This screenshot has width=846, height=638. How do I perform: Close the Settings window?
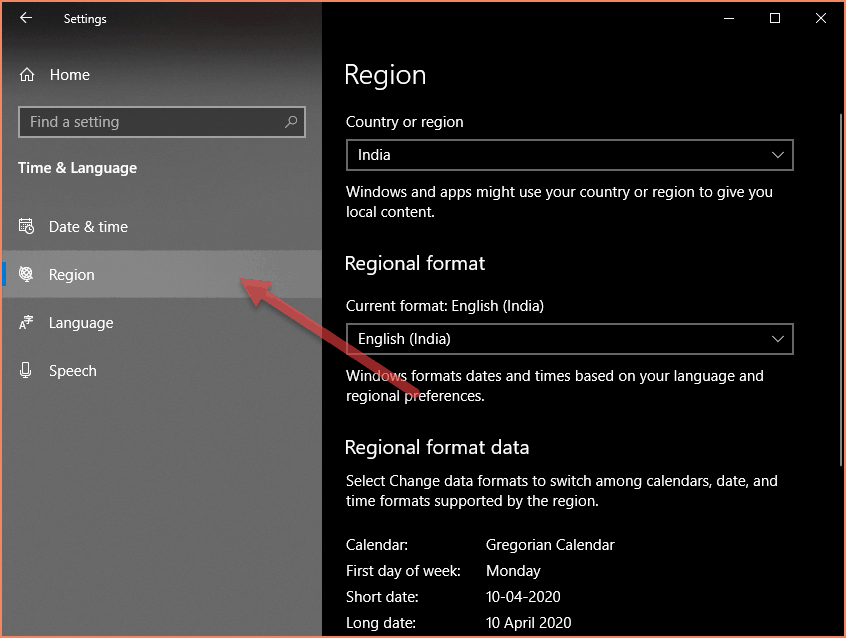[x=820, y=18]
